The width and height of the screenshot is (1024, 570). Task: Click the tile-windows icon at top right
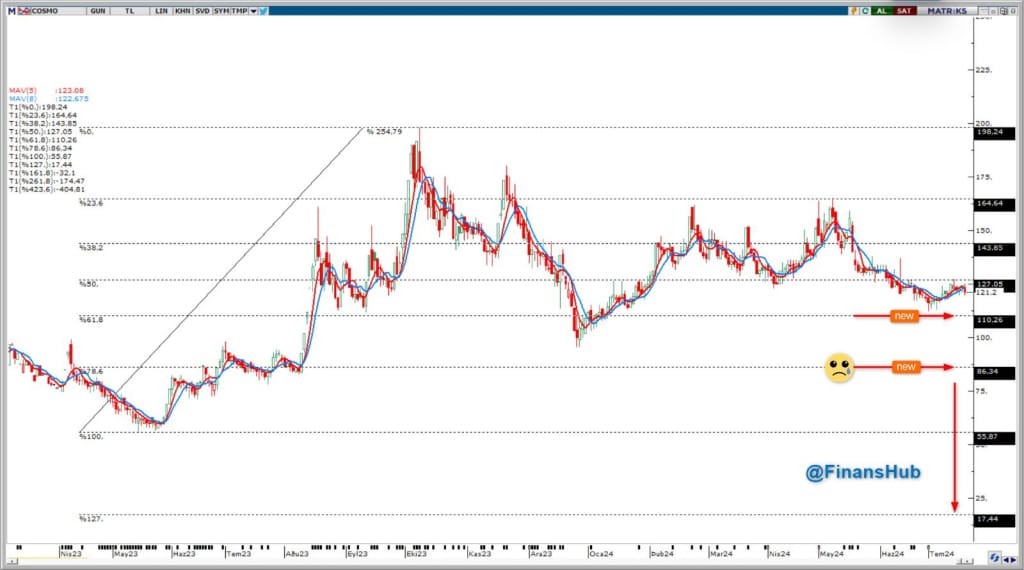click(x=1004, y=11)
